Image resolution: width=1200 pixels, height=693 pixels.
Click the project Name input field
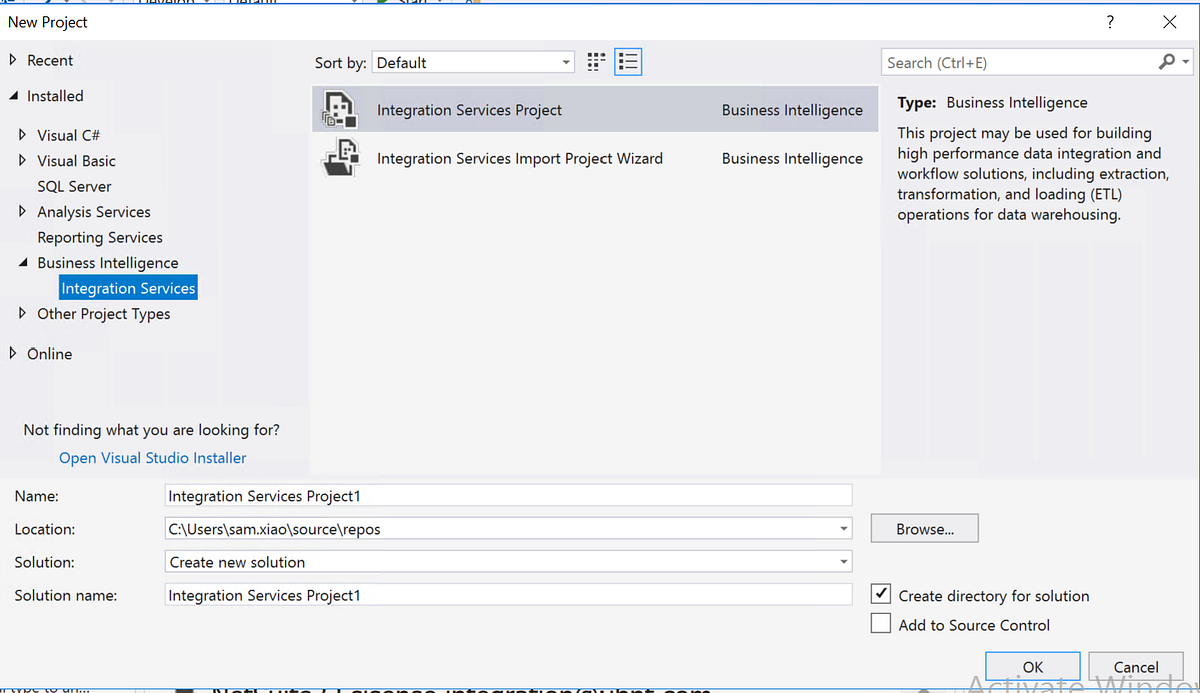coord(500,495)
